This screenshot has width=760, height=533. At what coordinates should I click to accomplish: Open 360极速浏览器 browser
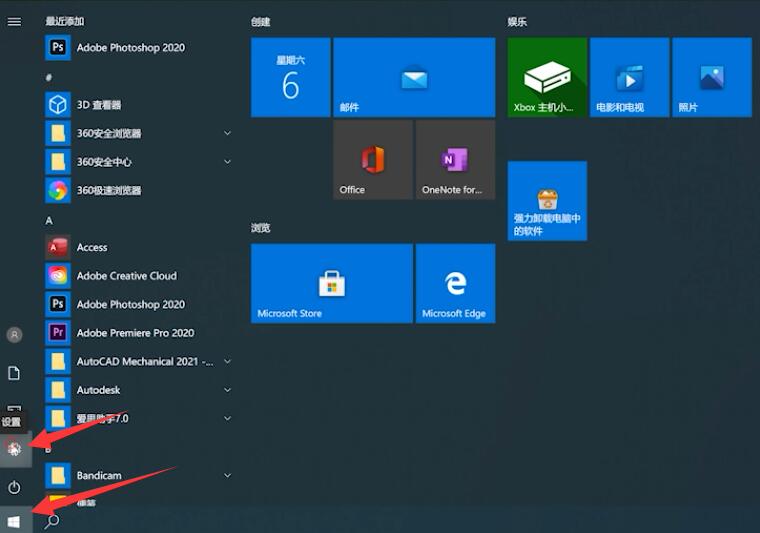139,190
